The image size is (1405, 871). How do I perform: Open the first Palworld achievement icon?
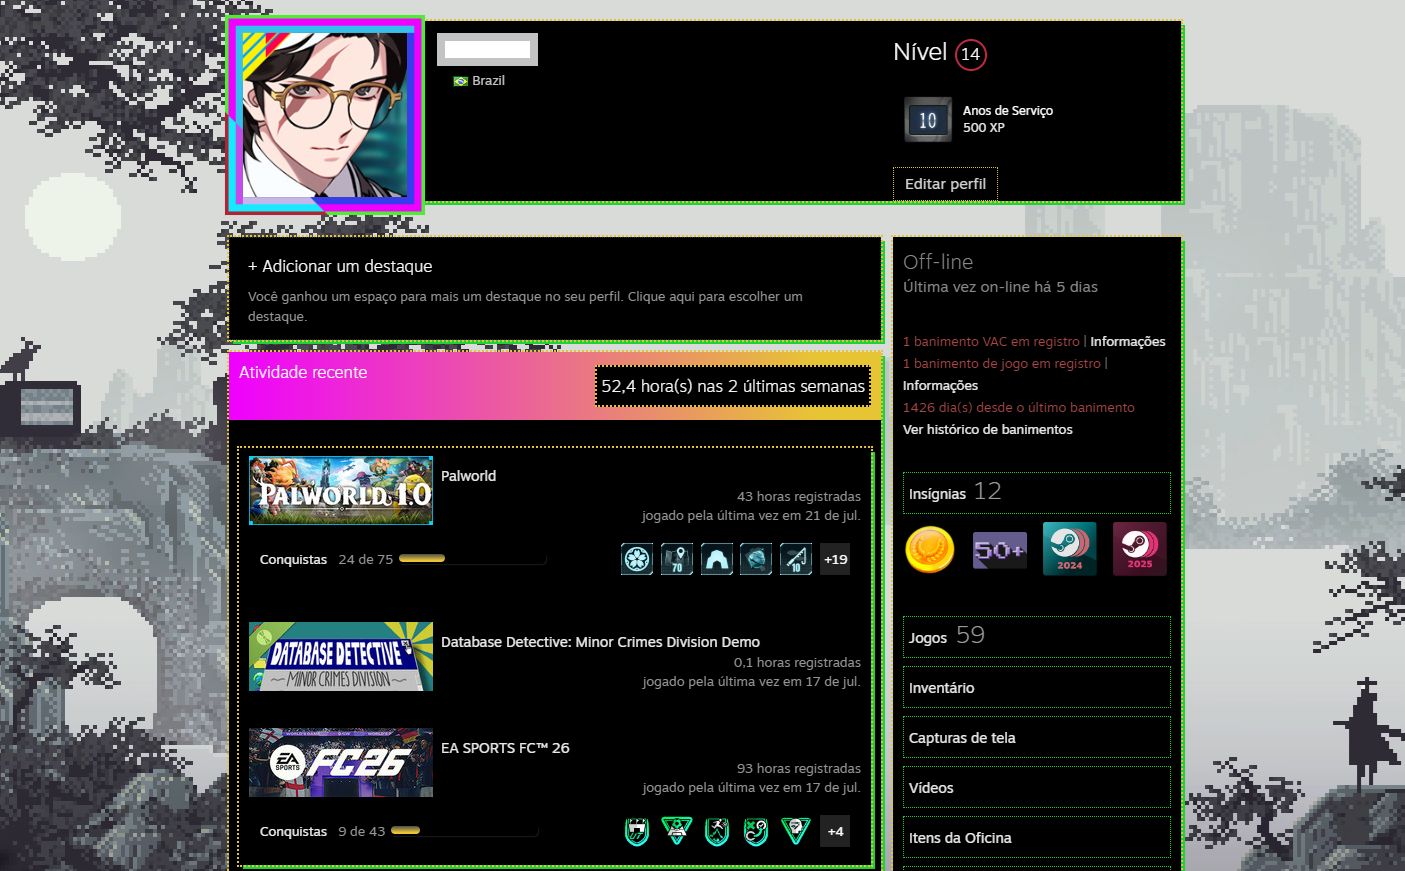[x=637, y=559]
